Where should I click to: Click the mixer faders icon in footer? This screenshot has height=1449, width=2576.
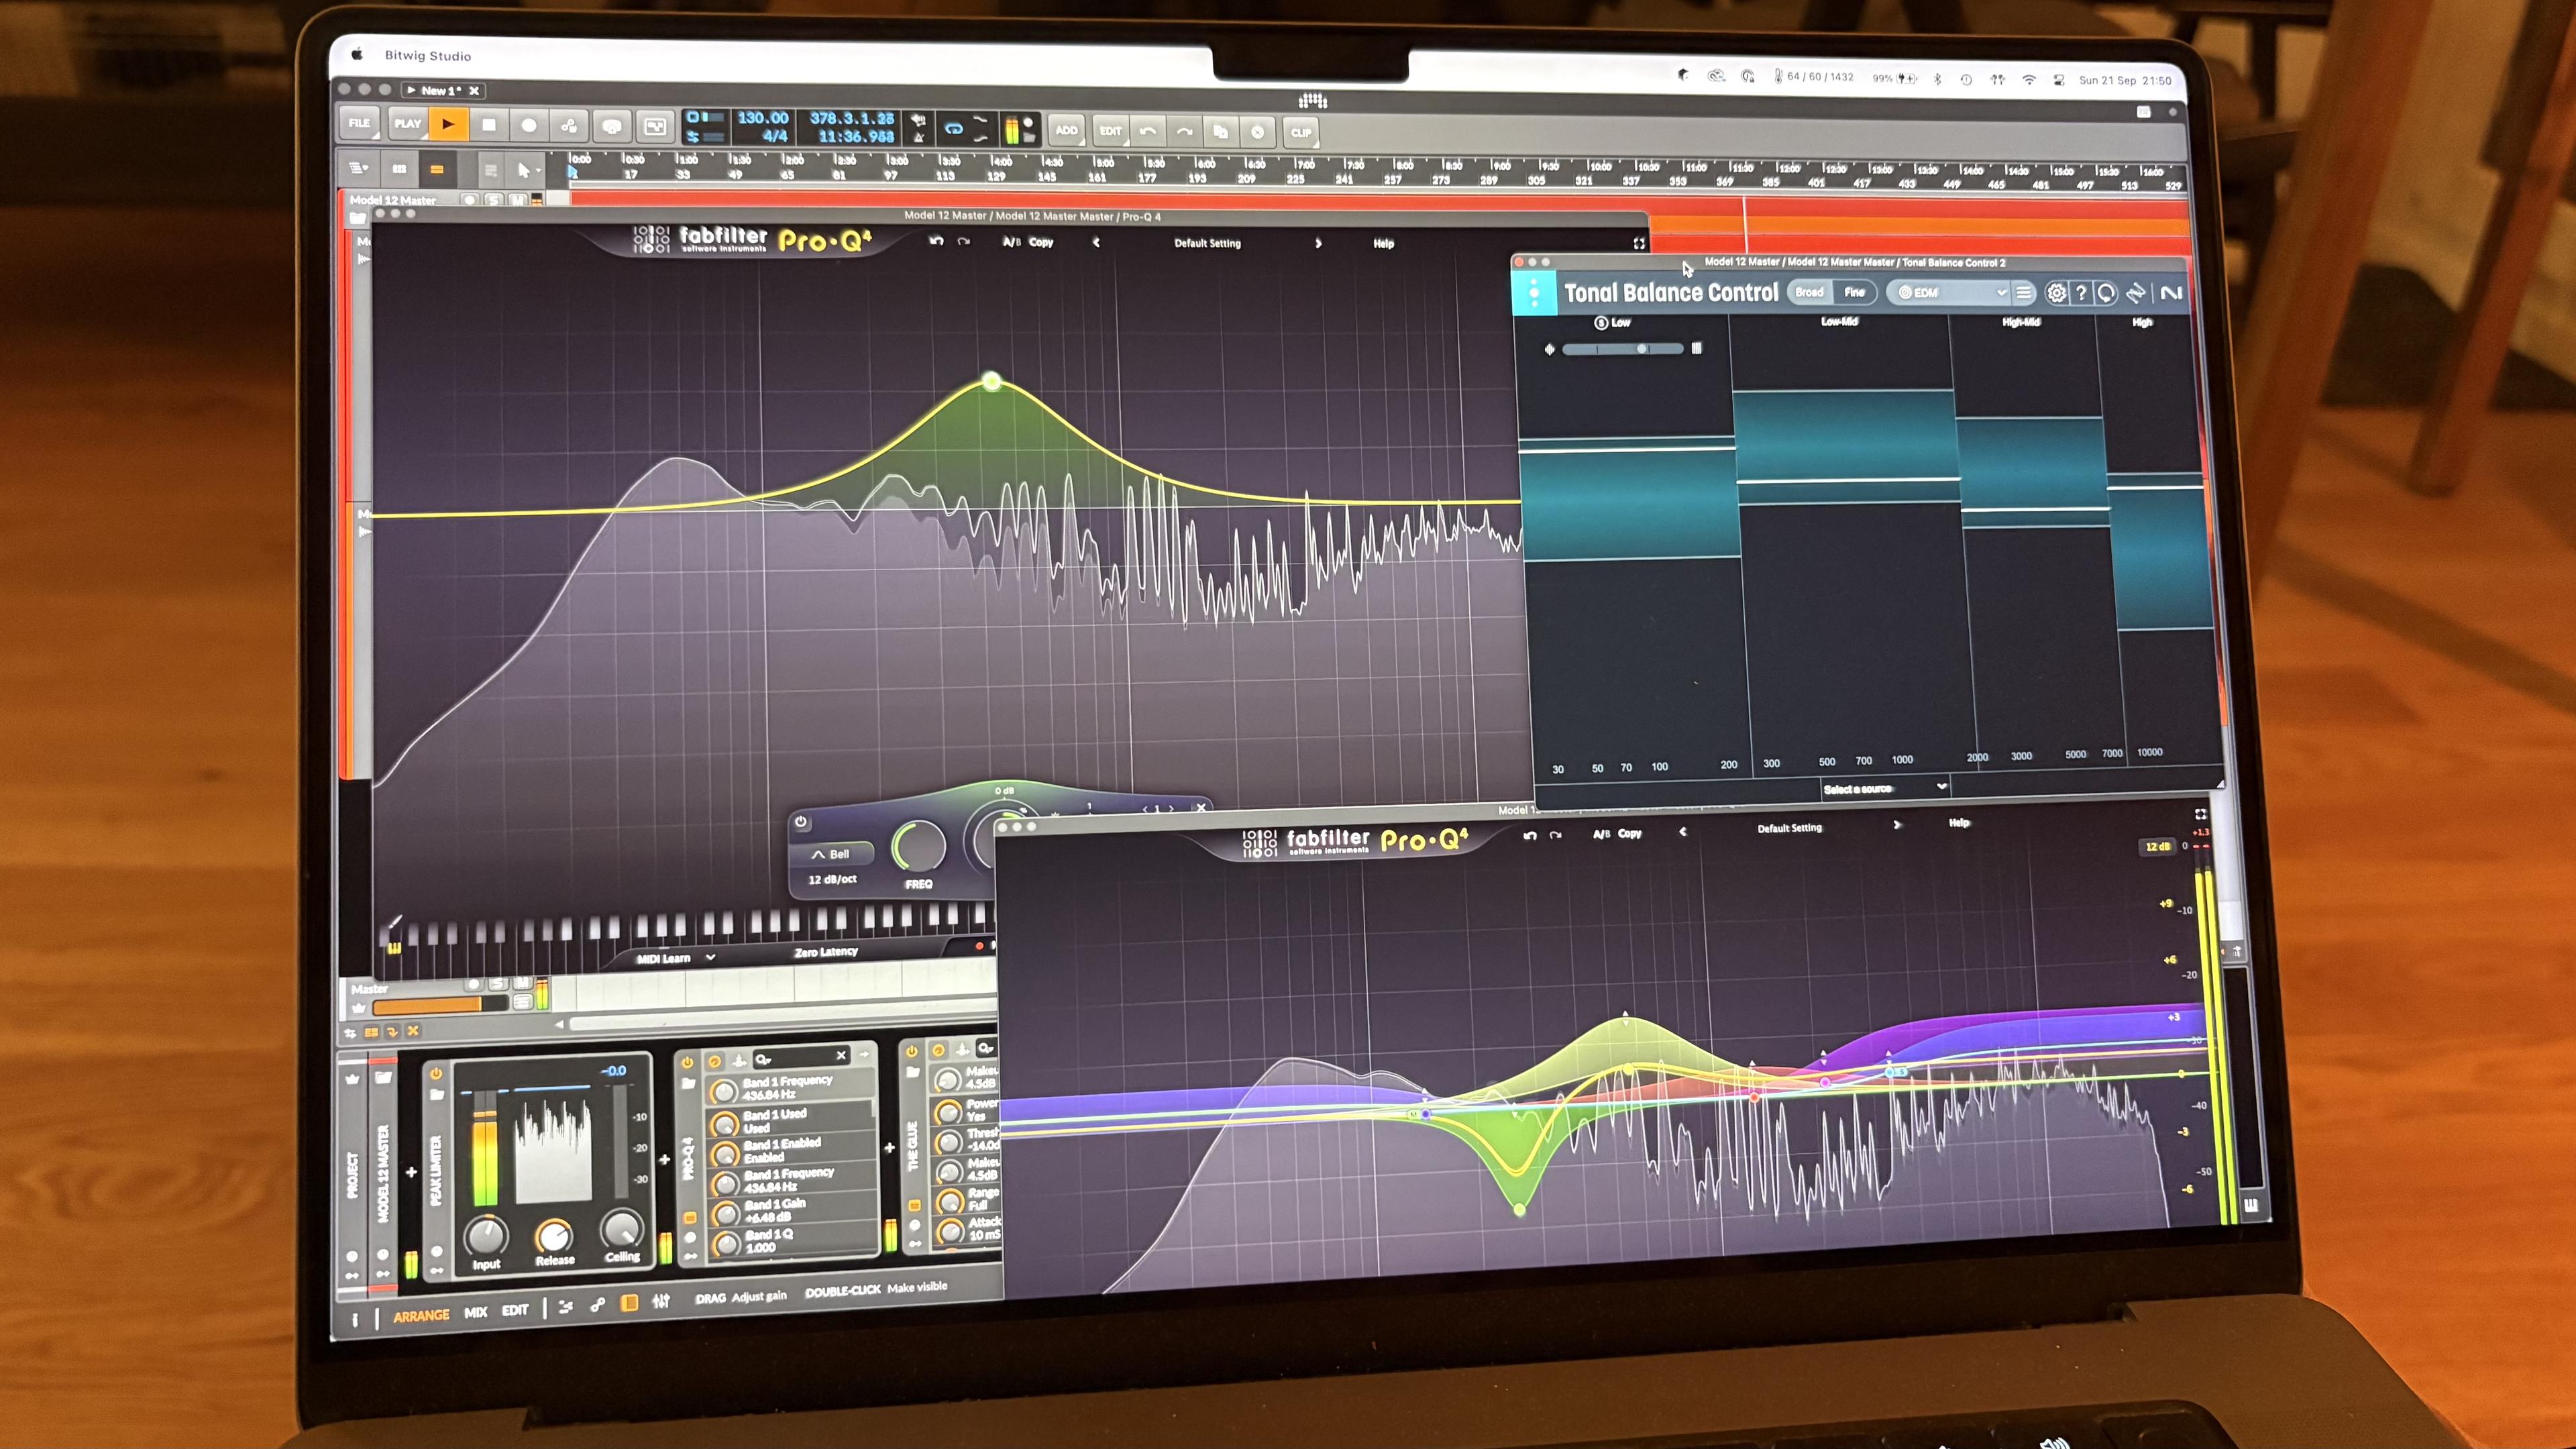[x=661, y=1301]
